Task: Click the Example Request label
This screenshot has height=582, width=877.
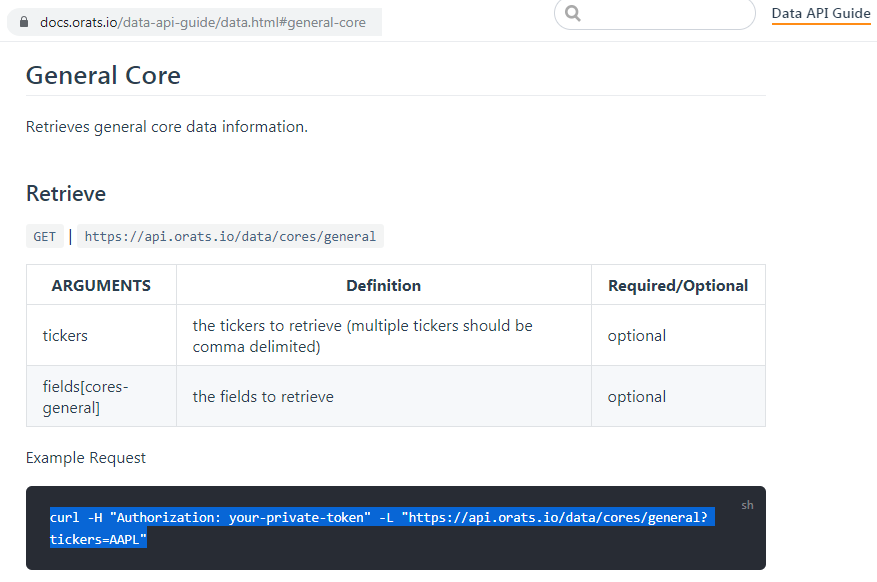Action: 85,457
